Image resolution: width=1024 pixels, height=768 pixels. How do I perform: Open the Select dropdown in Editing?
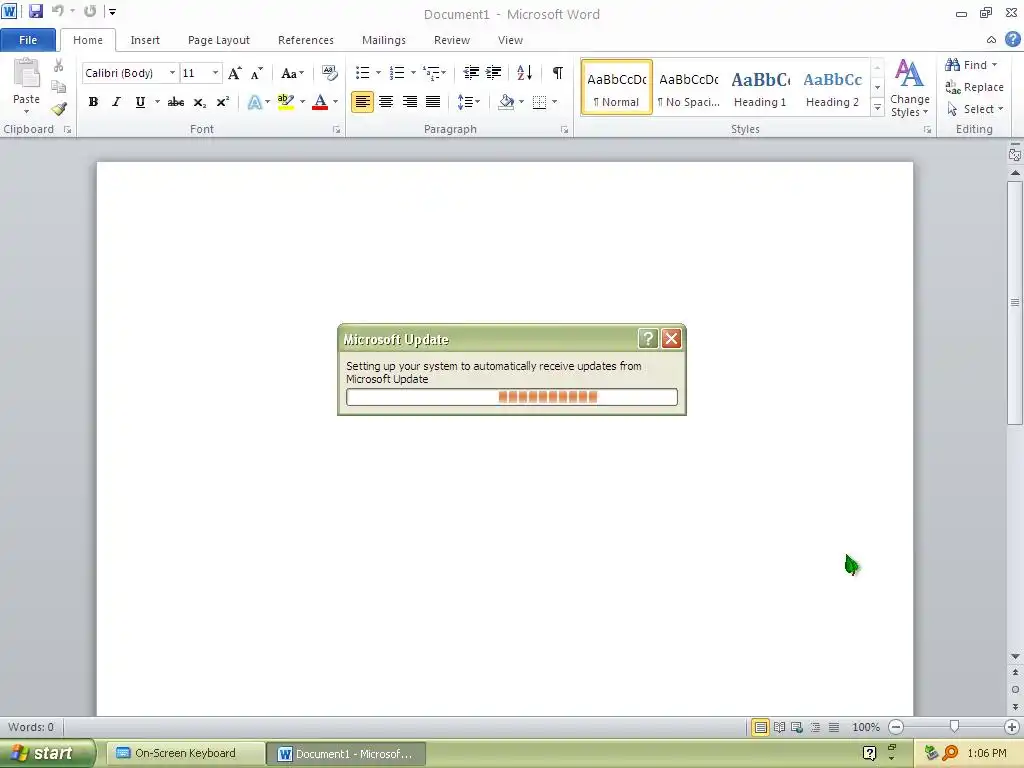(x=975, y=109)
